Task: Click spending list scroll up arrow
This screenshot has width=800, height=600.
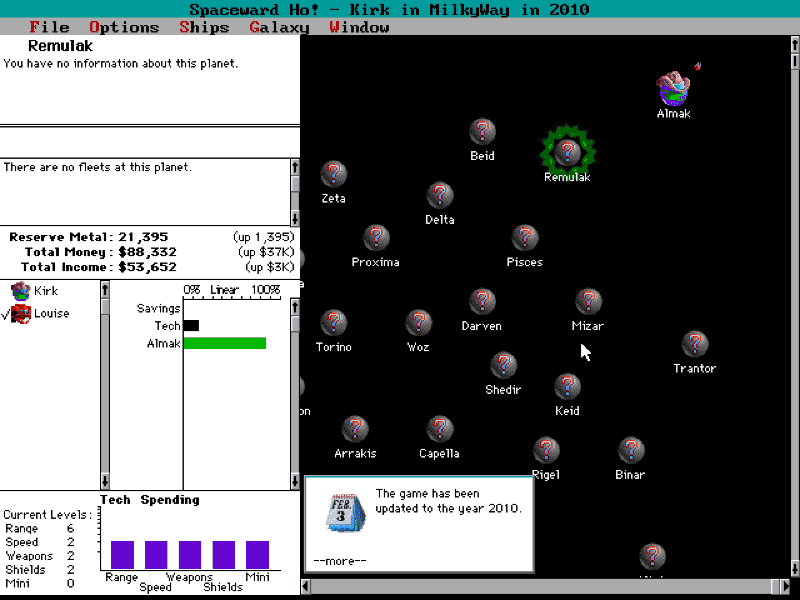Action: point(295,307)
